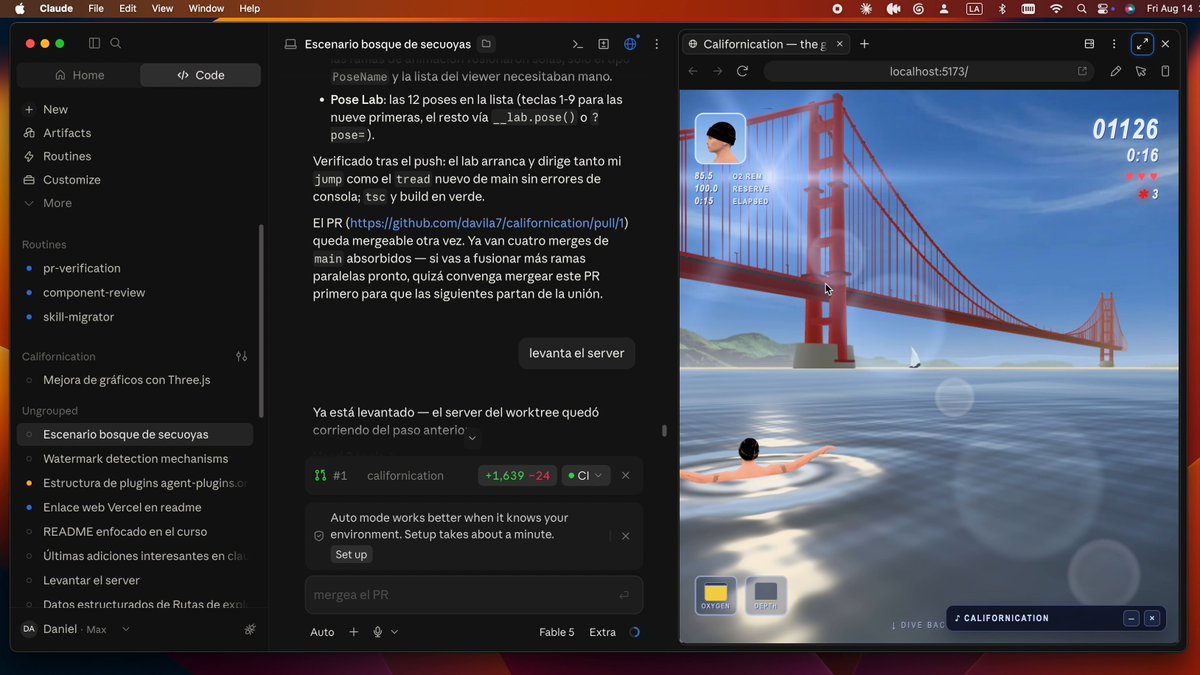Image resolution: width=1200 pixels, height=675 pixels.
Task: Click the sparkle icon beside Daniel's account
Action: point(250,629)
